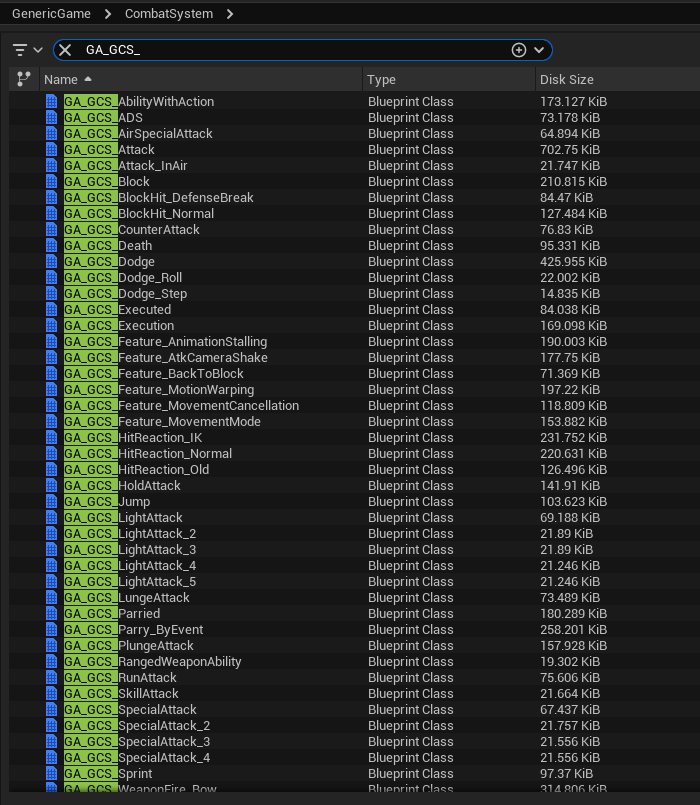Expand chevron after CombatSystem breadcrumb
Image resolution: width=700 pixels, height=805 pixels.
(230, 14)
